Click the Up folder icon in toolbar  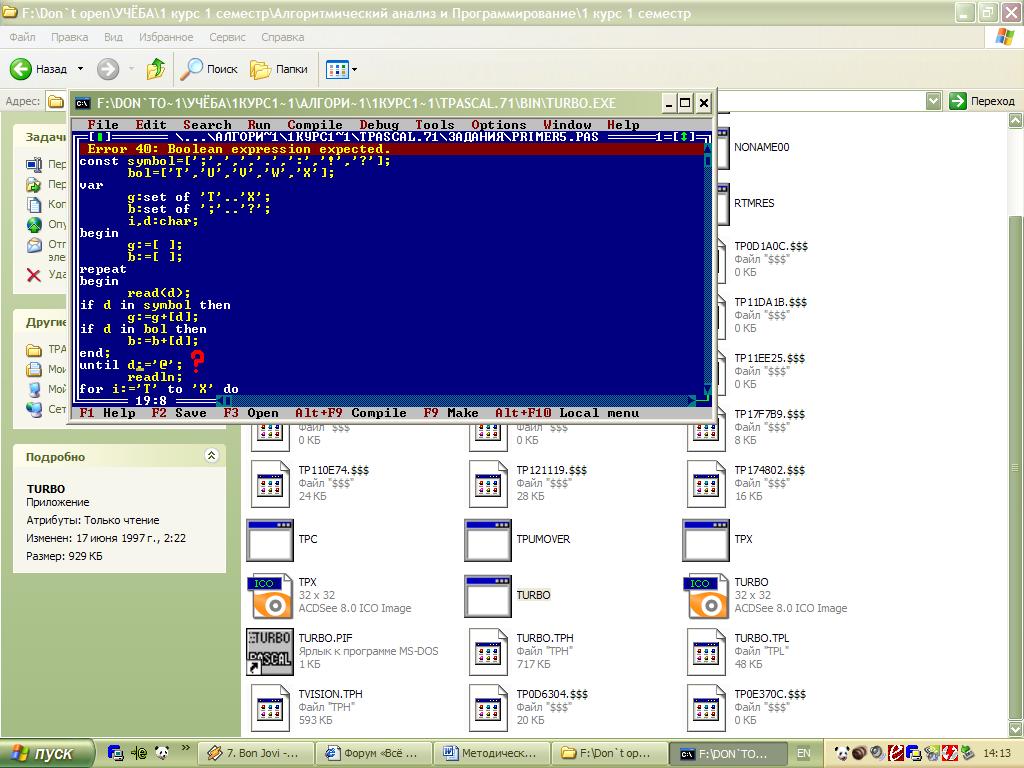point(155,69)
